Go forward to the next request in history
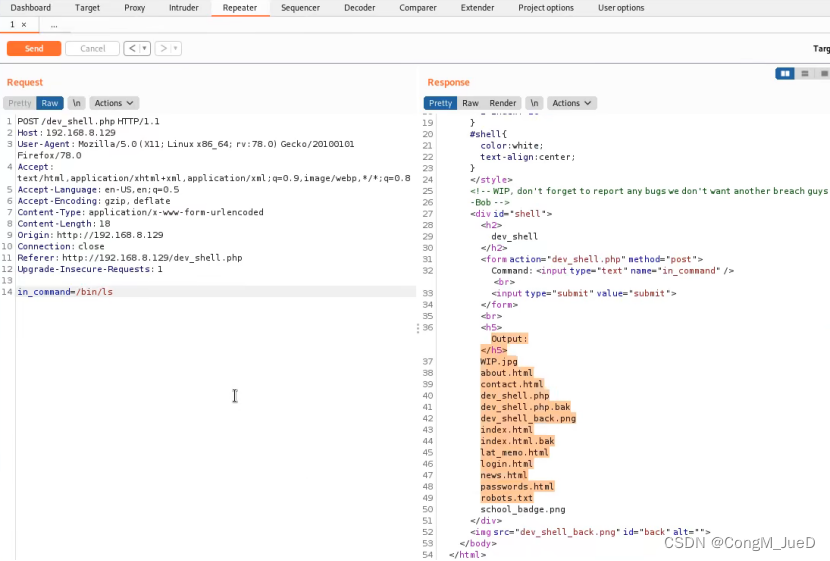Viewport: 830px width, 561px height. tap(163, 49)
